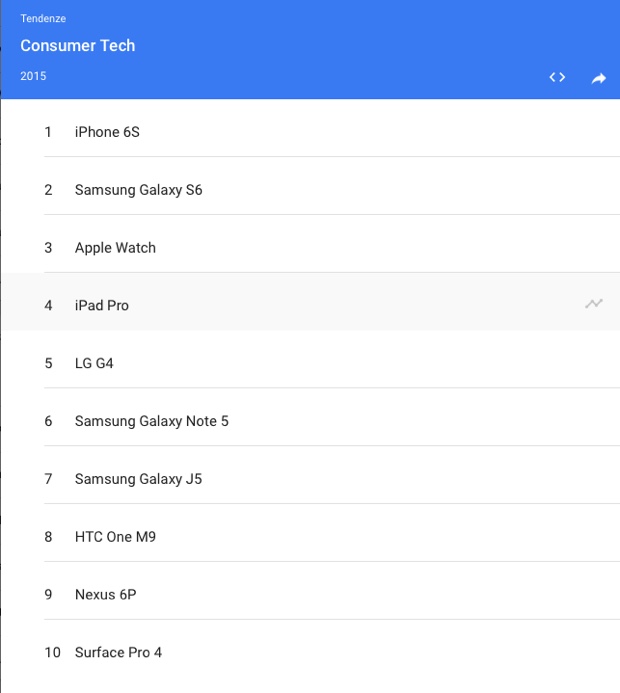The width and height of the screenshot is (620, 693).
Task: Select the iPad Pro entry
Action: (x=102, y=306)
